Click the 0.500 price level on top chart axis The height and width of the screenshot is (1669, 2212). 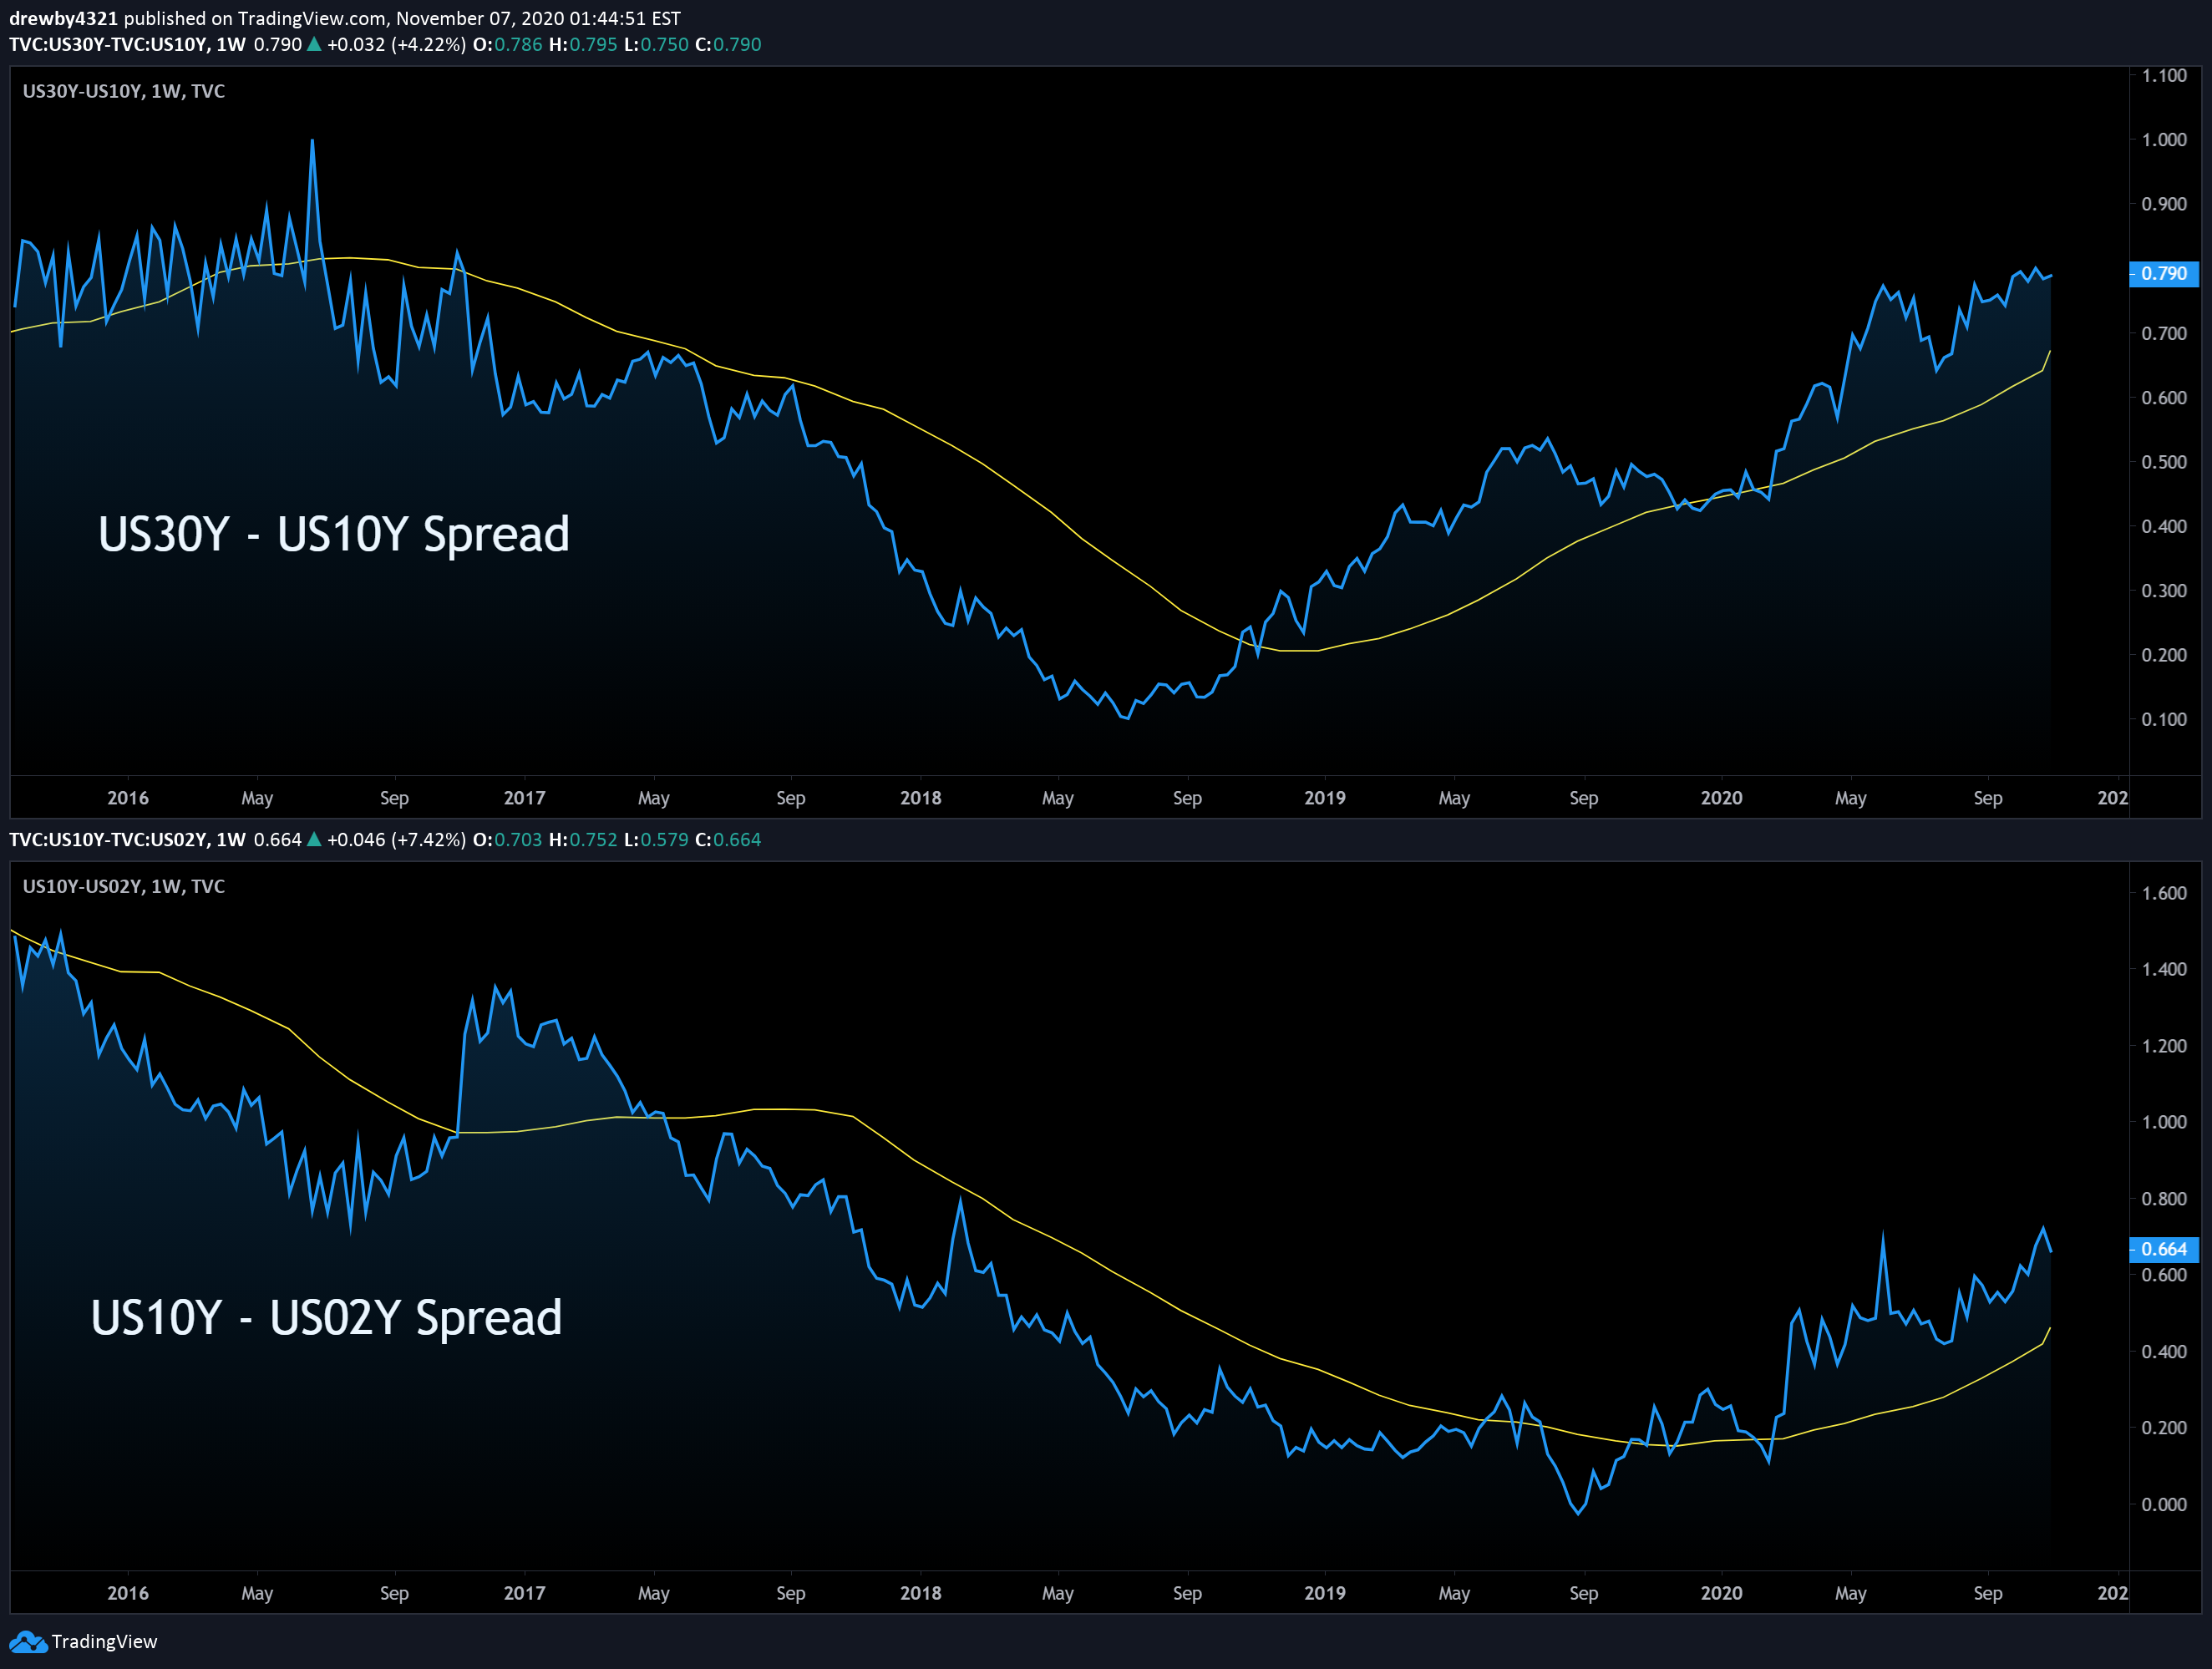[2164, 462]
